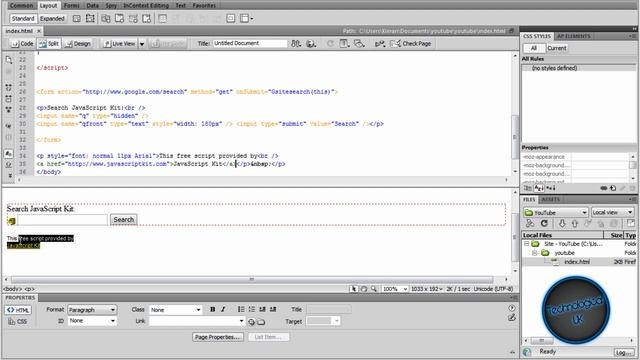Click Browse for File folder icon
The width and height of the screenshot is (640, 360).
click(261, 322)
